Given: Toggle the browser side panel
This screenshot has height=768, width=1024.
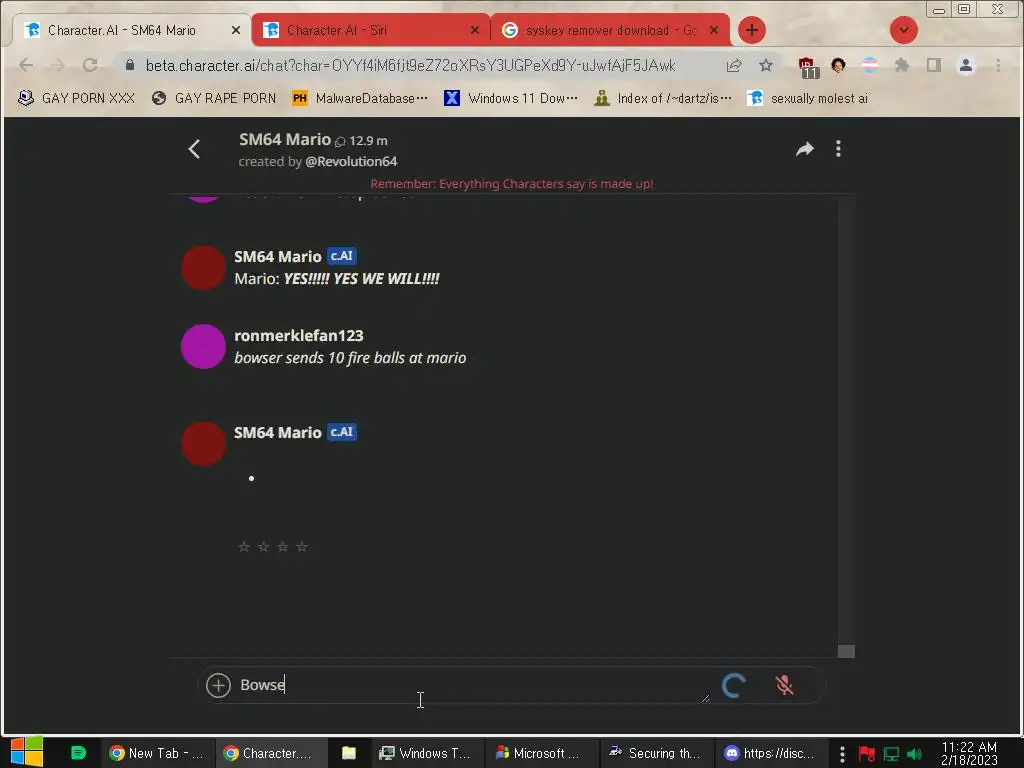Looking at the screenshot, I should 934,65.
